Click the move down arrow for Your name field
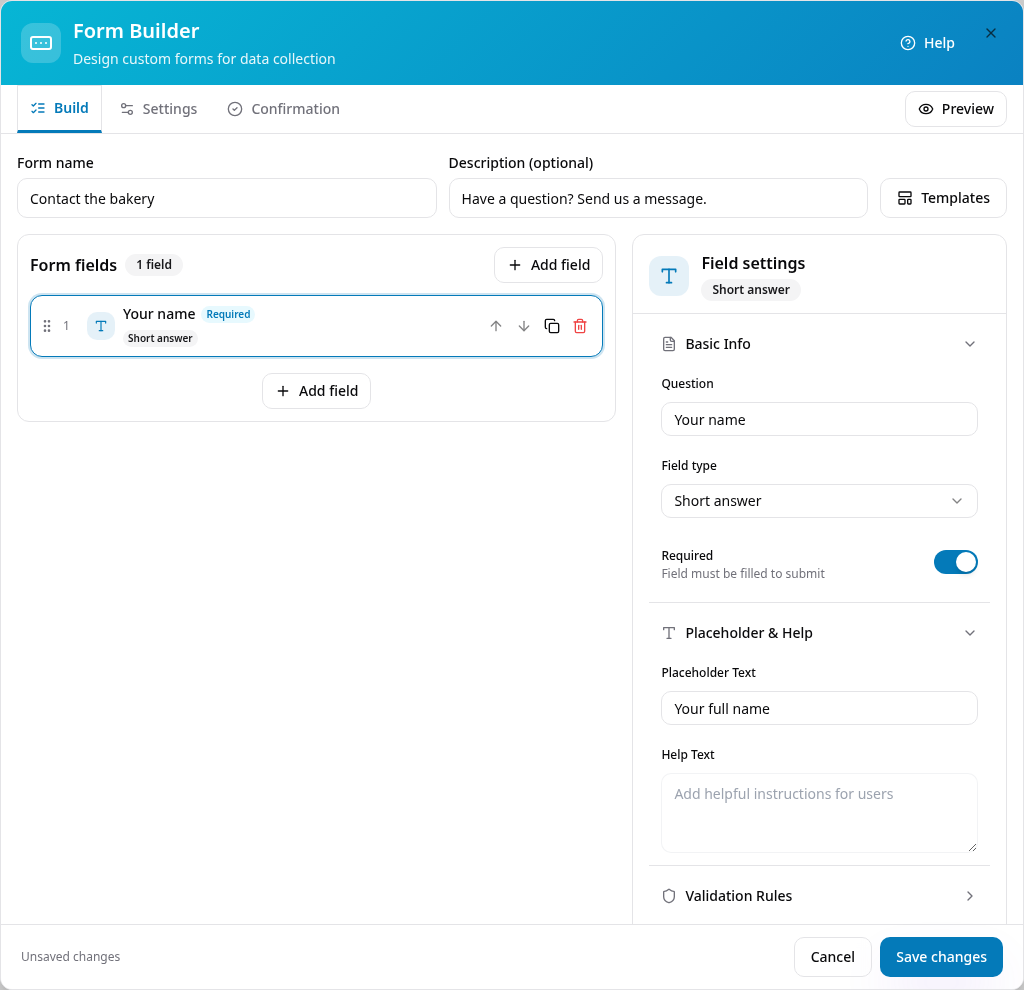The image size is (1024, 990). pos(524,326)
